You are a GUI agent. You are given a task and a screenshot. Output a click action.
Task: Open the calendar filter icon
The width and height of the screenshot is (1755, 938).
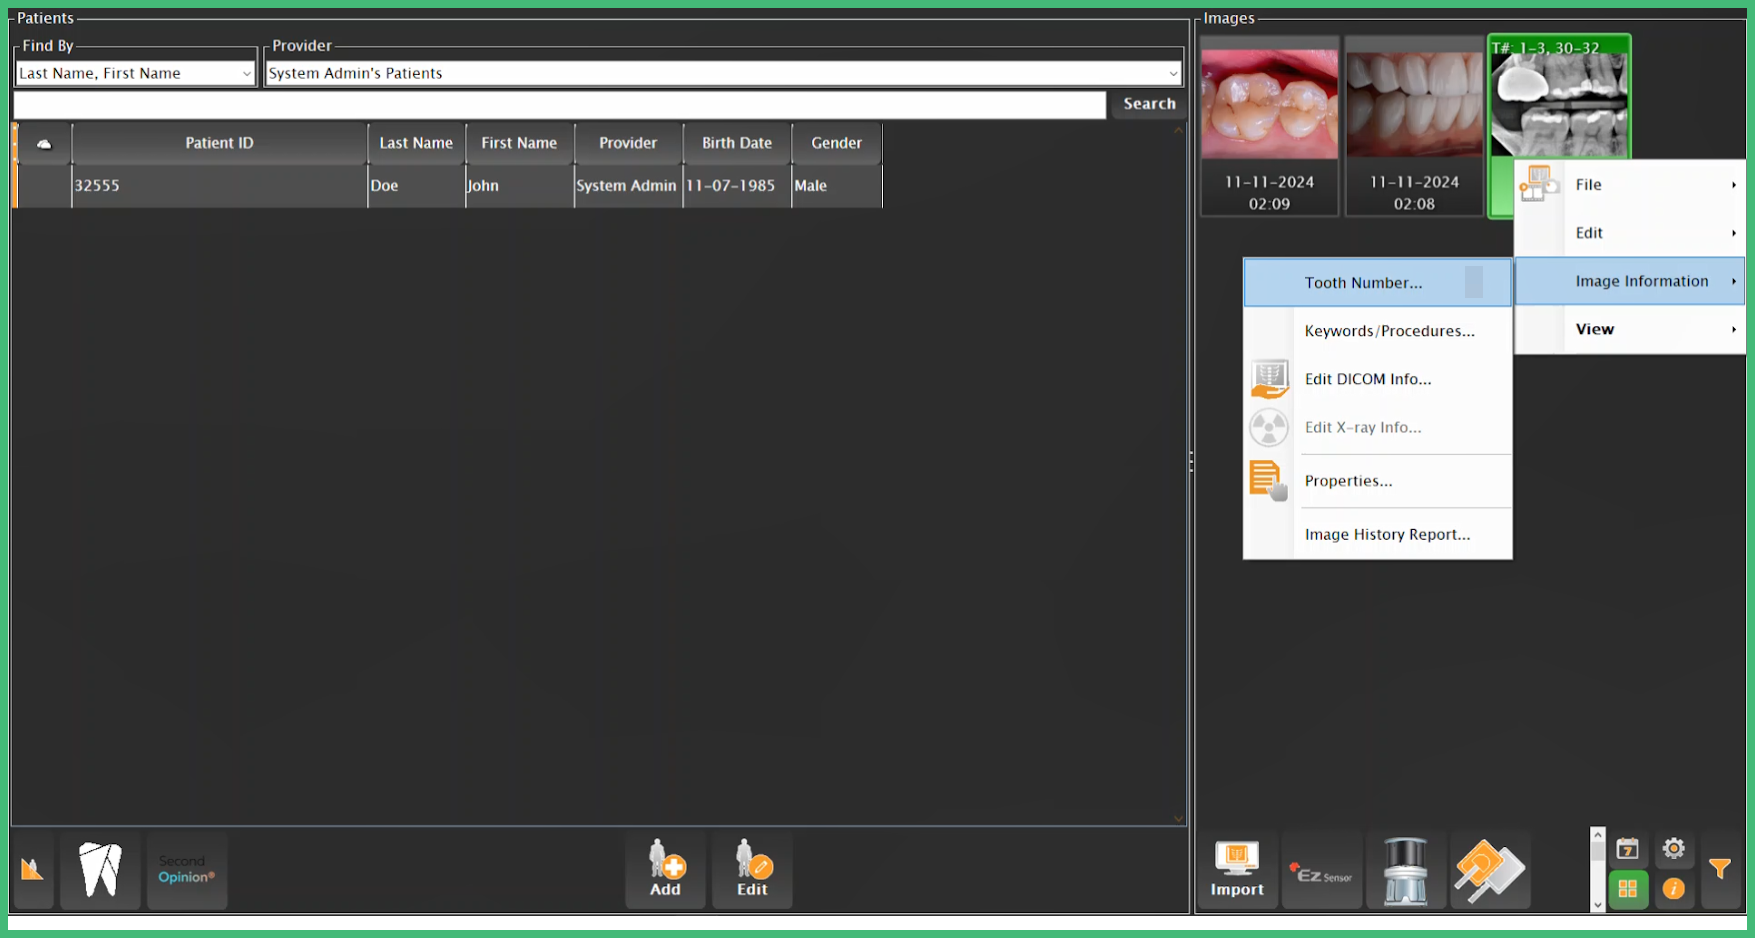click(x=1626, y=848)
